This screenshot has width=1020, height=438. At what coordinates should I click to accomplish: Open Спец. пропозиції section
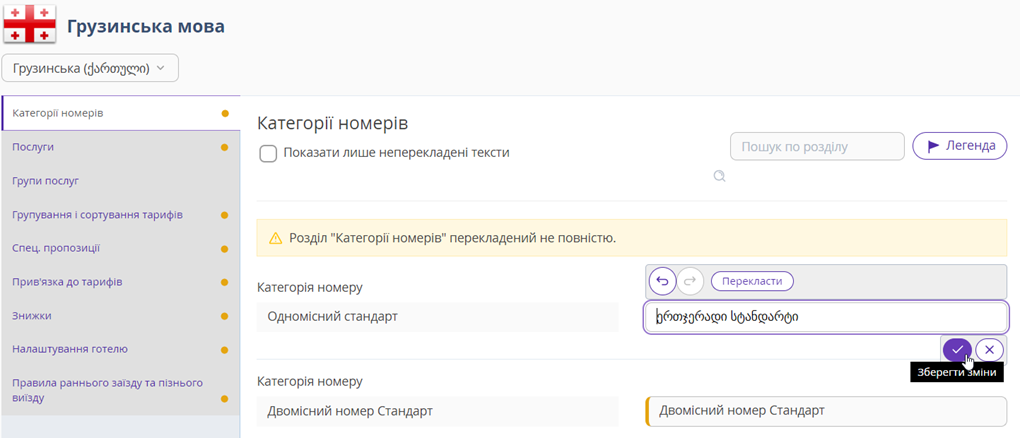[x=121, y=249]
